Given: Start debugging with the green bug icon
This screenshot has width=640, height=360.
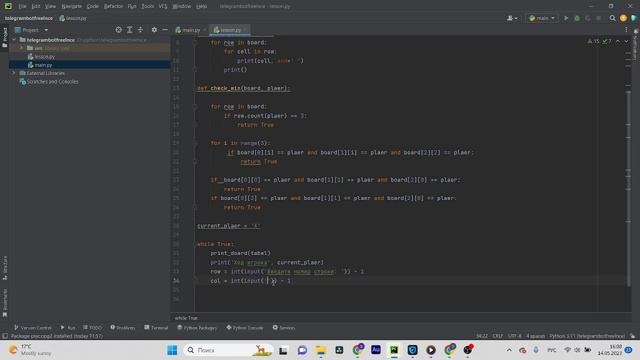Looking at the screenshot, I should (x=577, y=18).
